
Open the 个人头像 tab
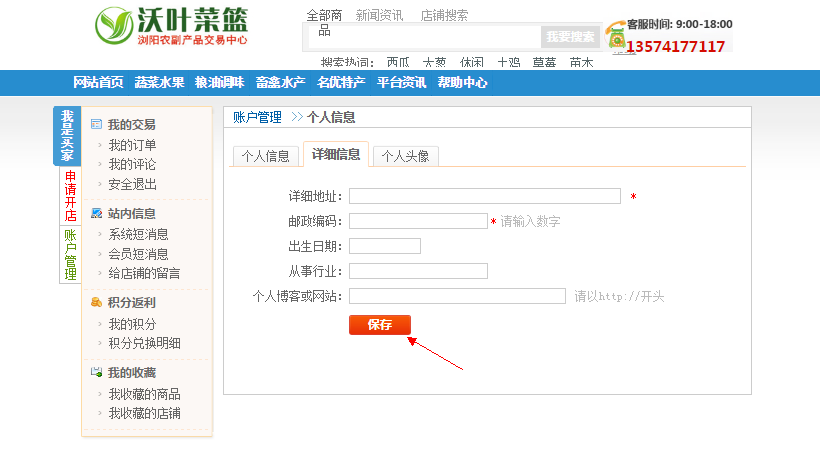pyautogui.click(x=405, y=156)
